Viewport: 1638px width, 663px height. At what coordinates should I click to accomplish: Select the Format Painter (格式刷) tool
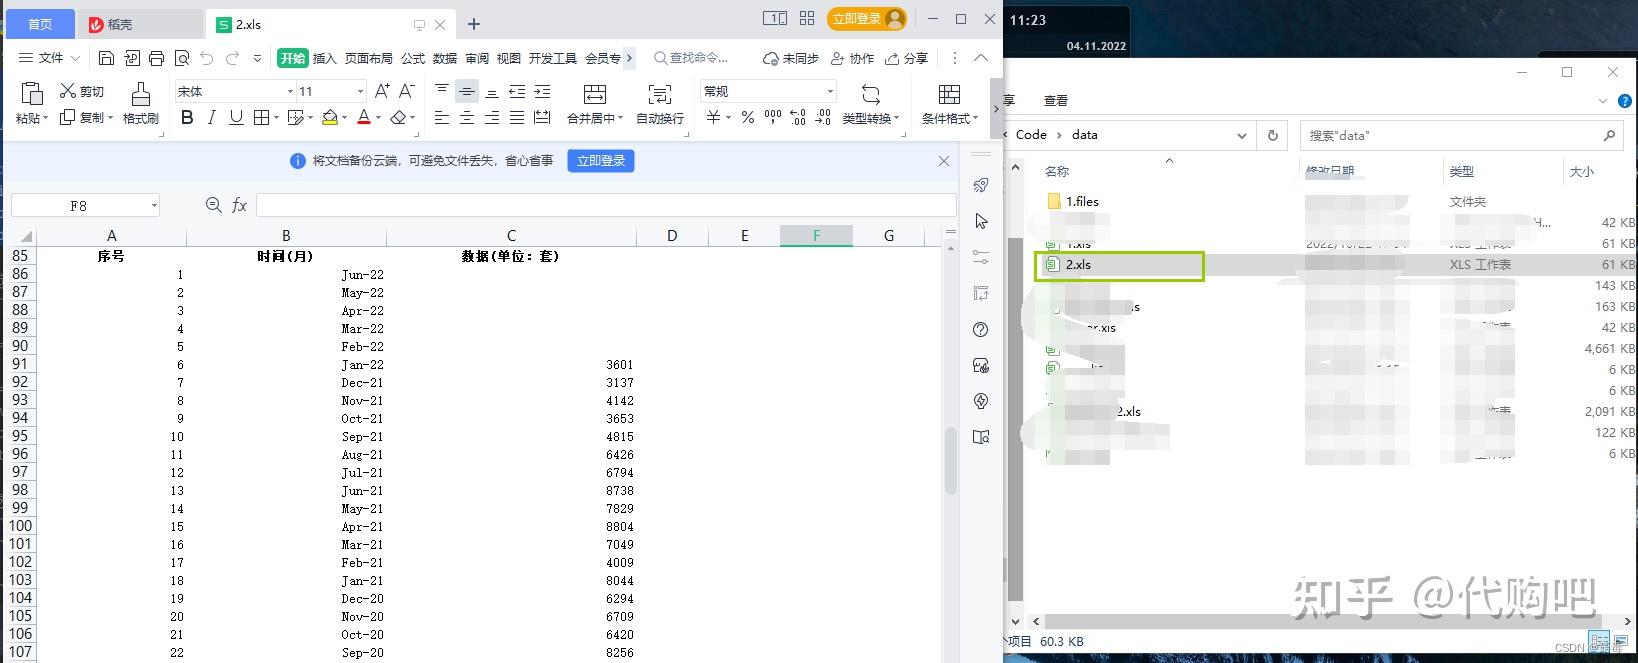pos(140,104)
